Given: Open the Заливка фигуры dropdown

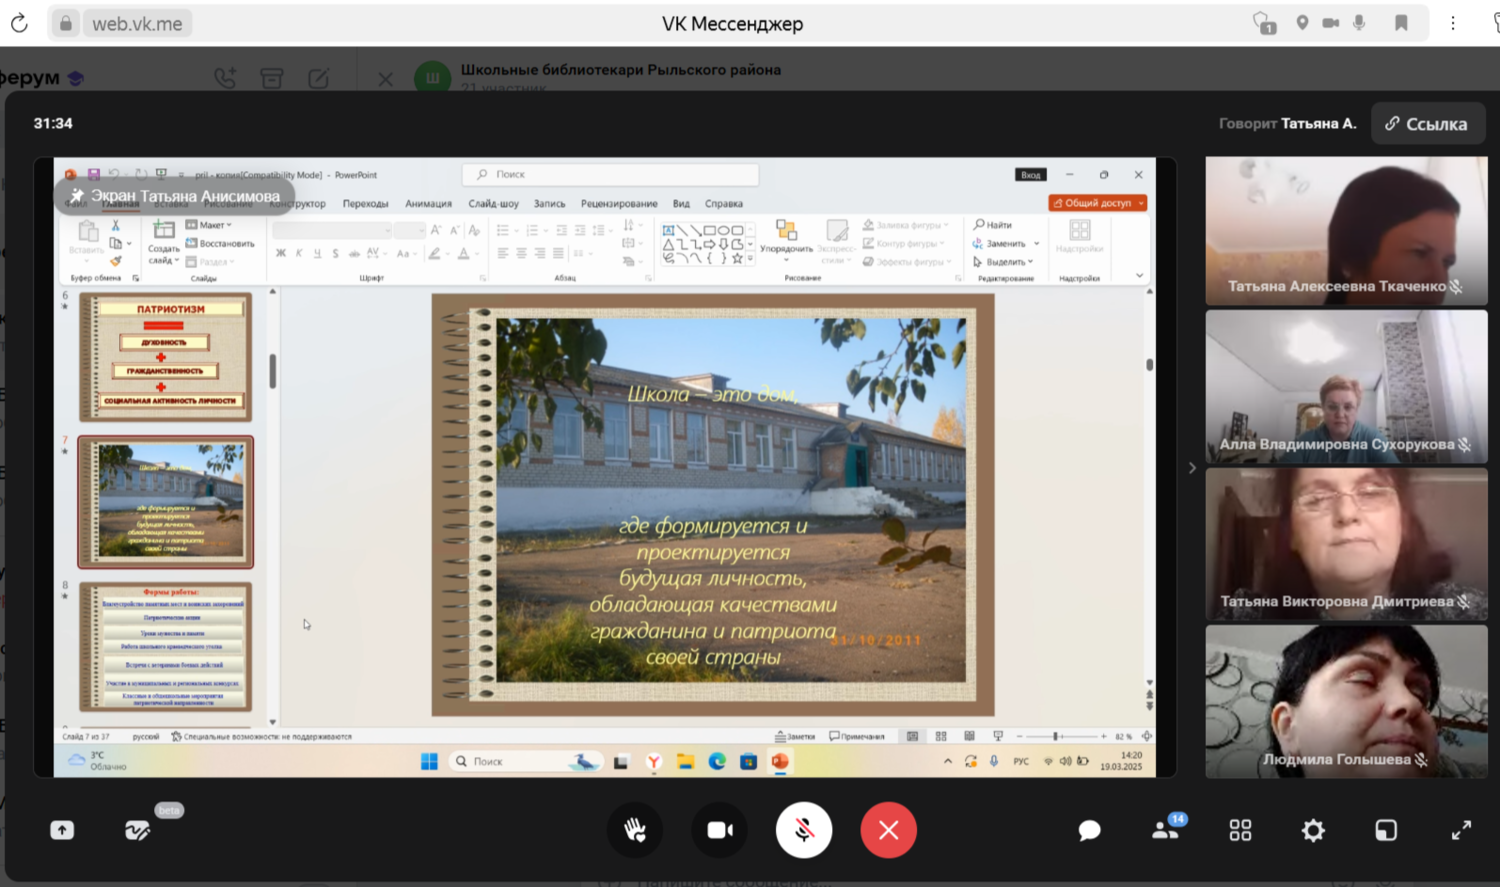Looking at the screenshot, I should coord(906,225).
